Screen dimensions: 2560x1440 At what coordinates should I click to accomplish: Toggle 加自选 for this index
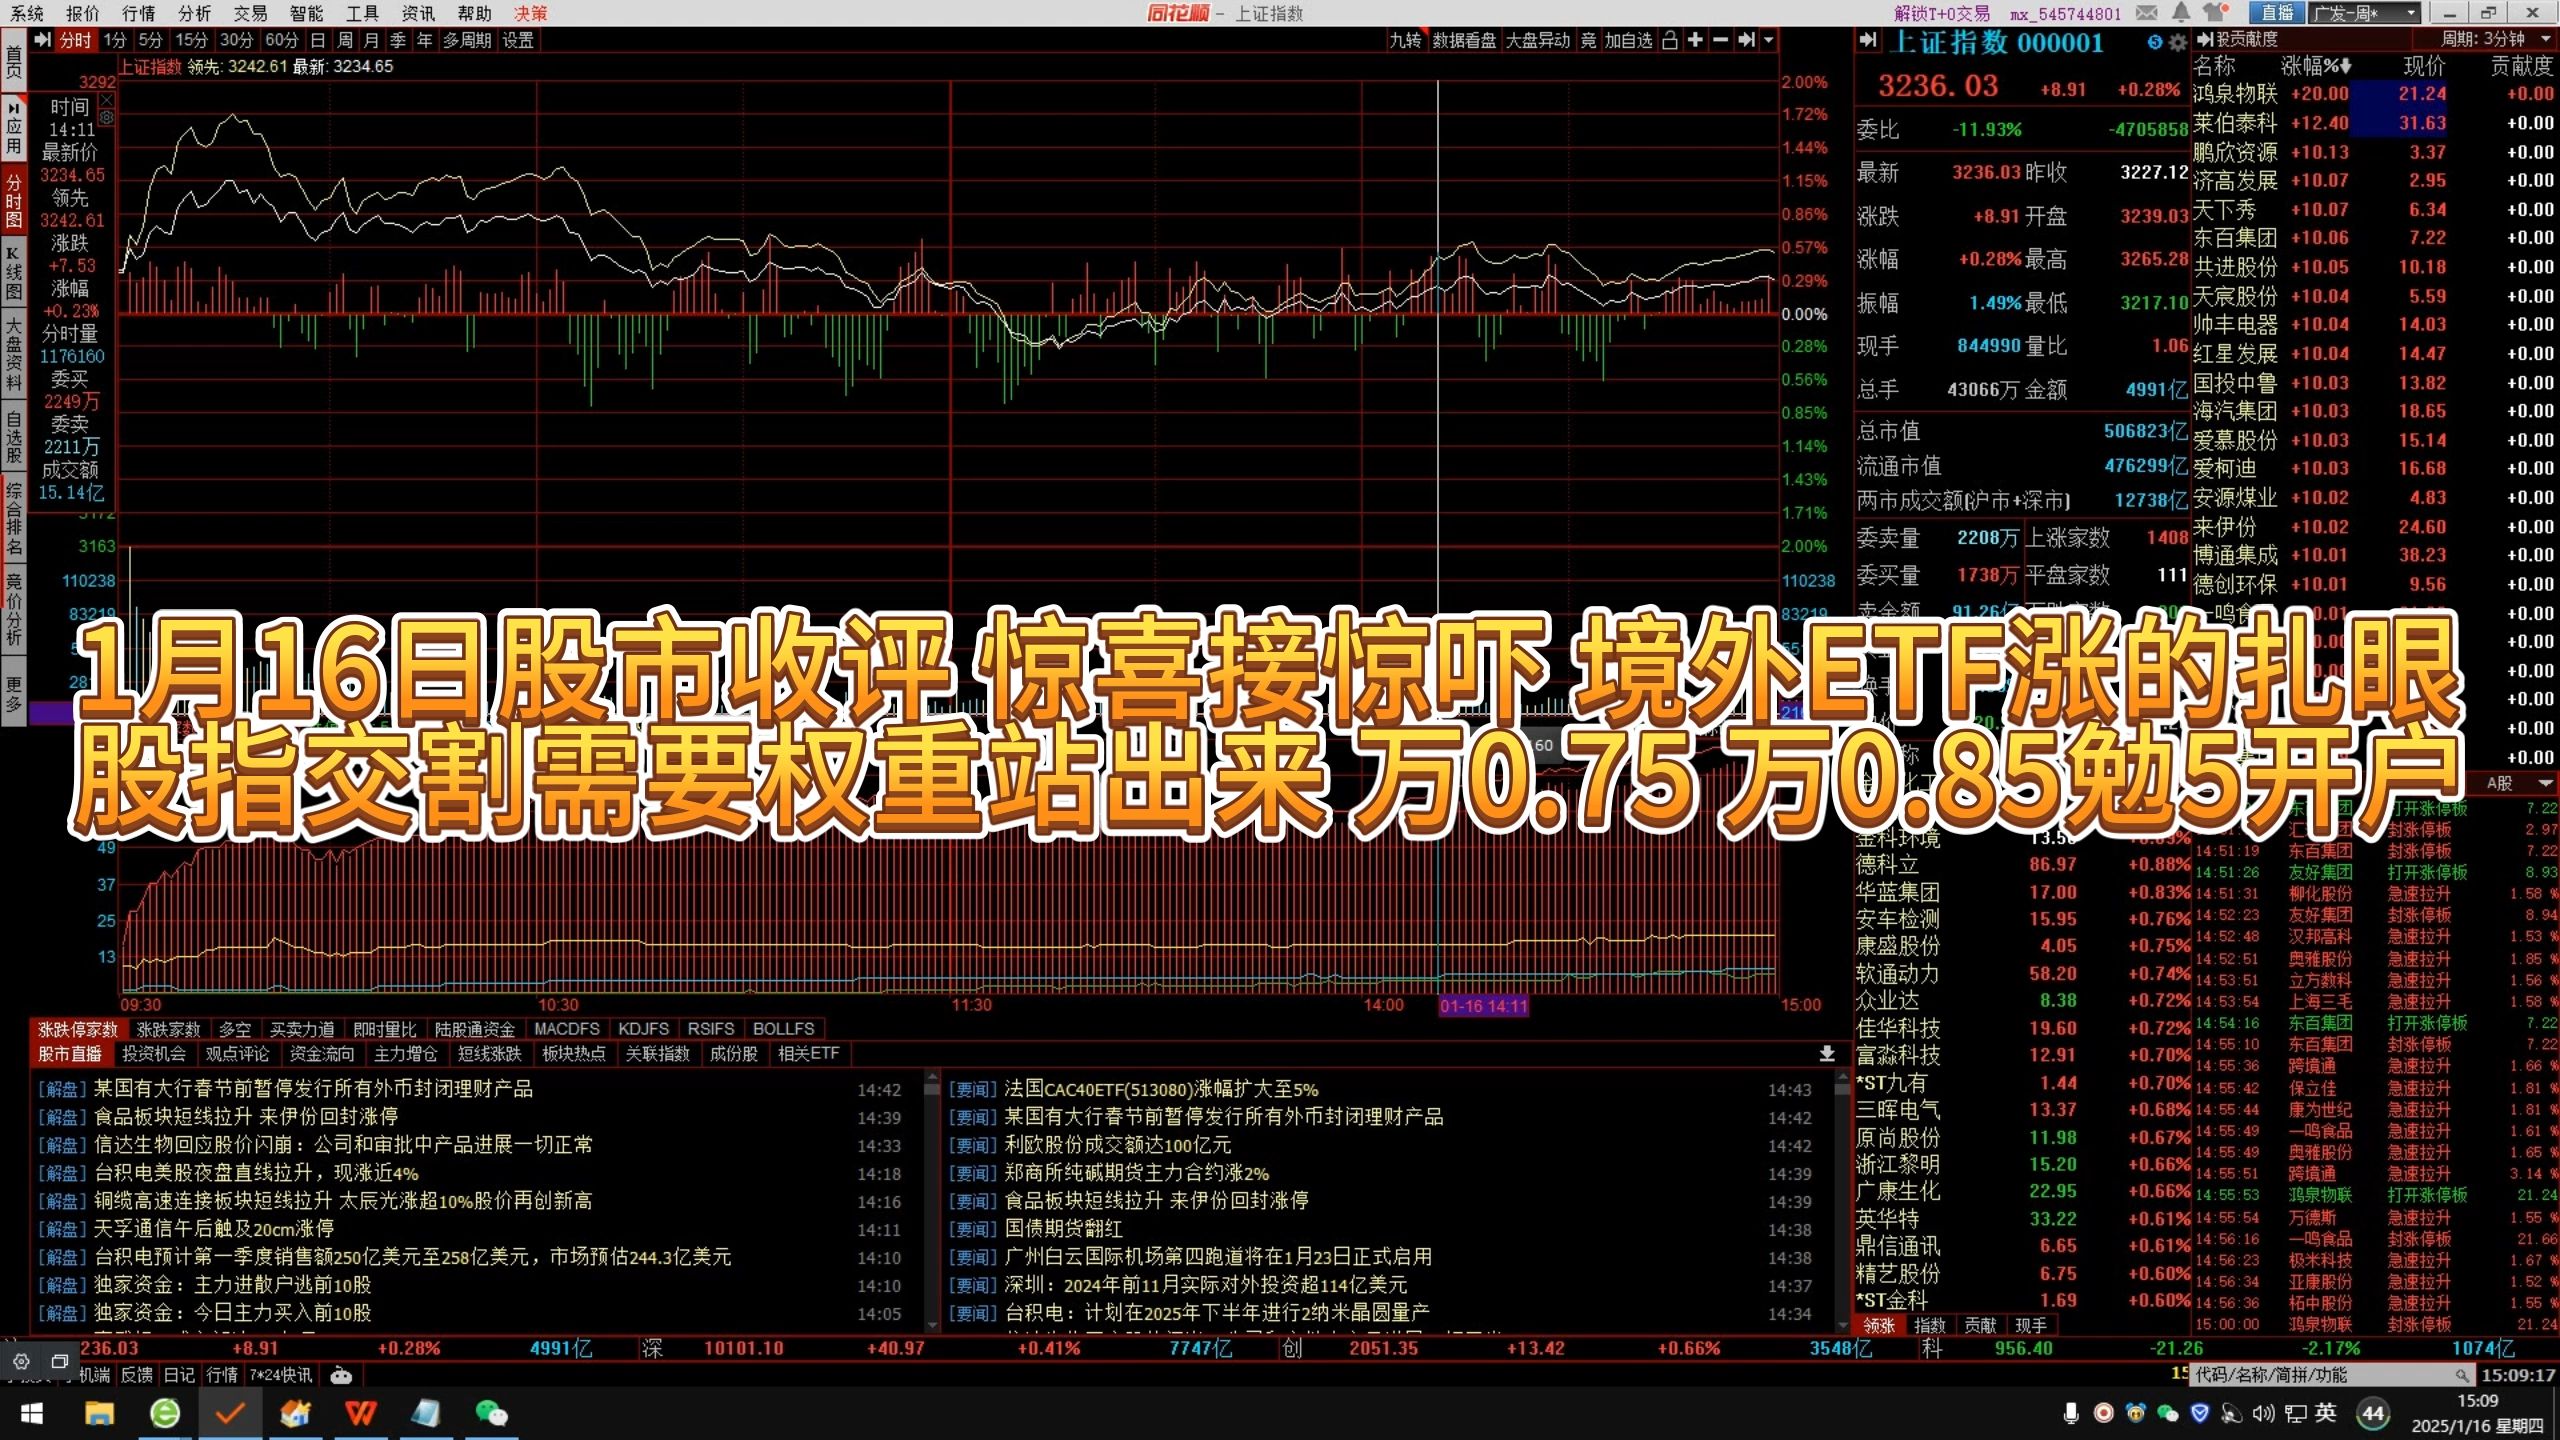pyautogui.click(x=1628, y=40)
